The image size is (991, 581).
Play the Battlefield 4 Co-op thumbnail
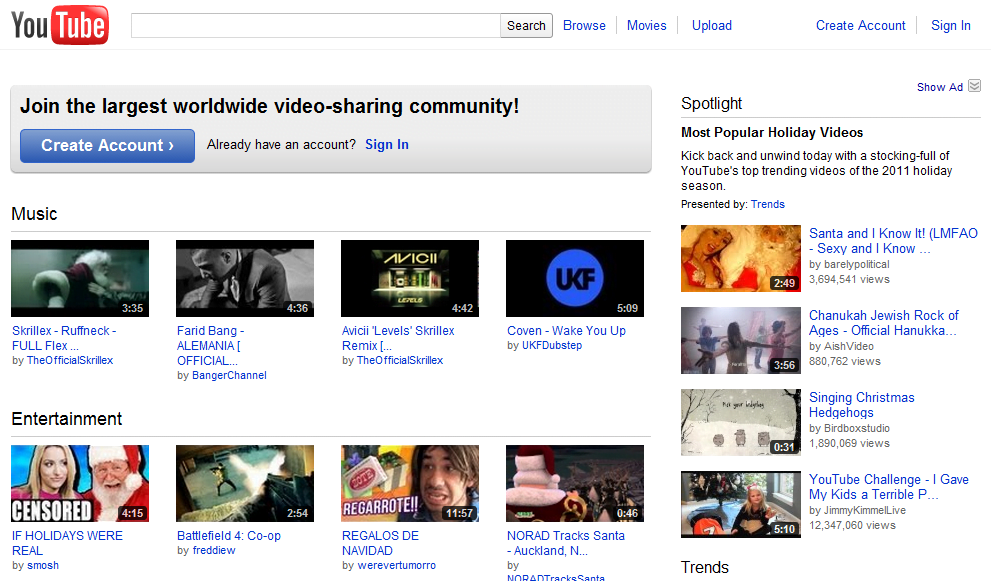(244, 483)
